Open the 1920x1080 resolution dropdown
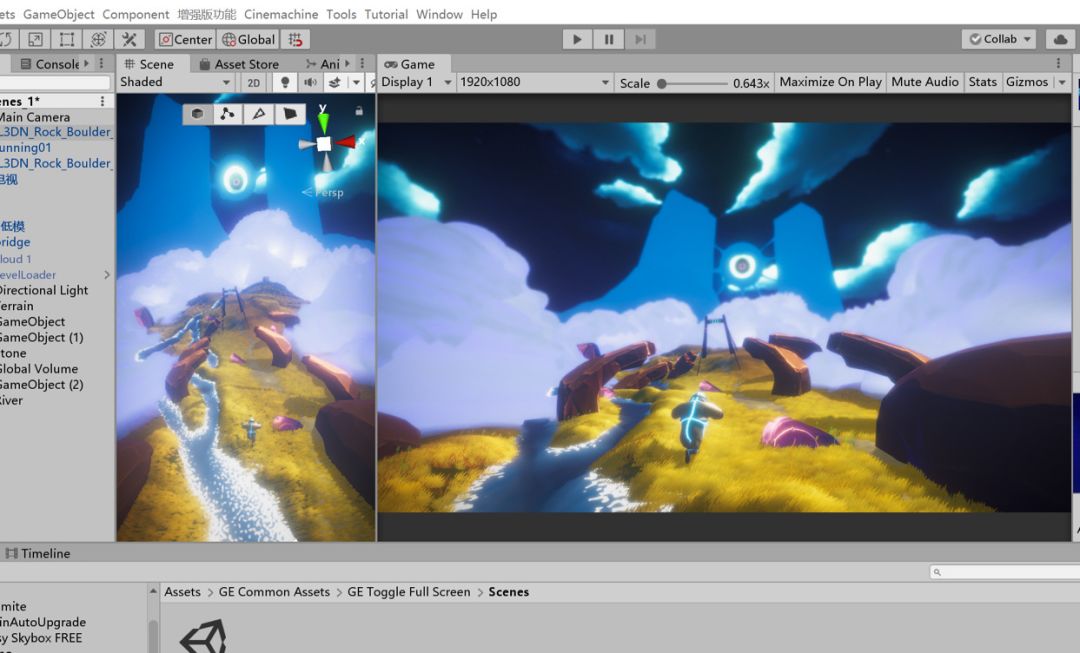This screenshot has height=653, width=1080. point(534,82)
